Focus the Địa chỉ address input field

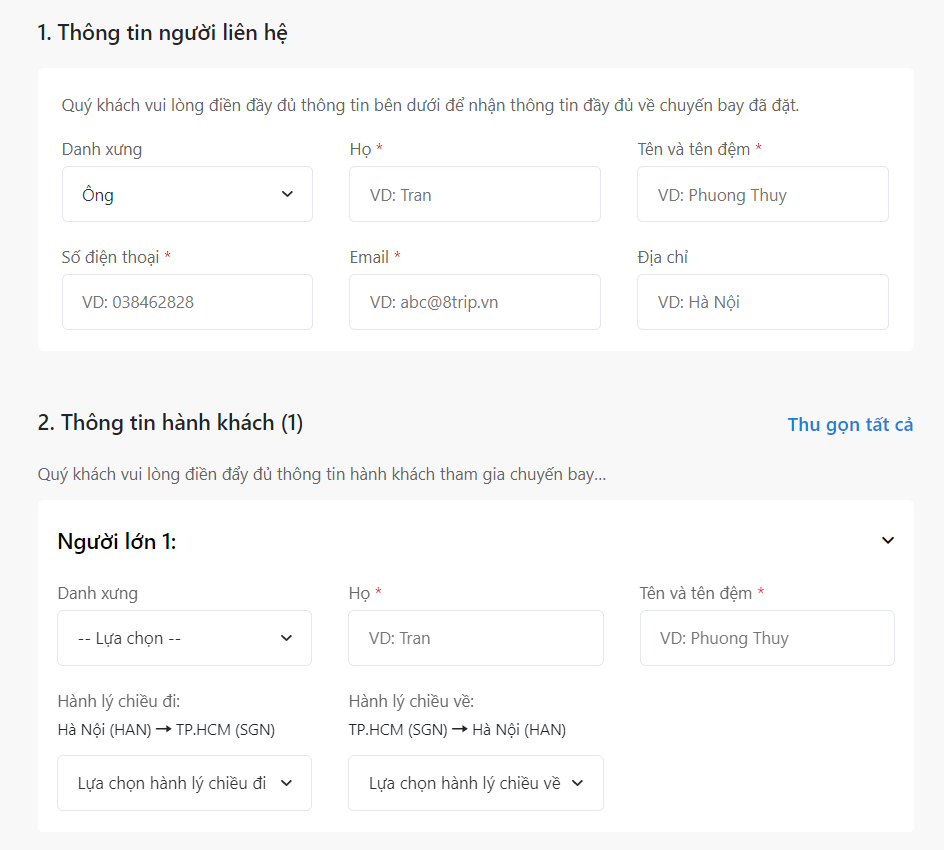762,302
